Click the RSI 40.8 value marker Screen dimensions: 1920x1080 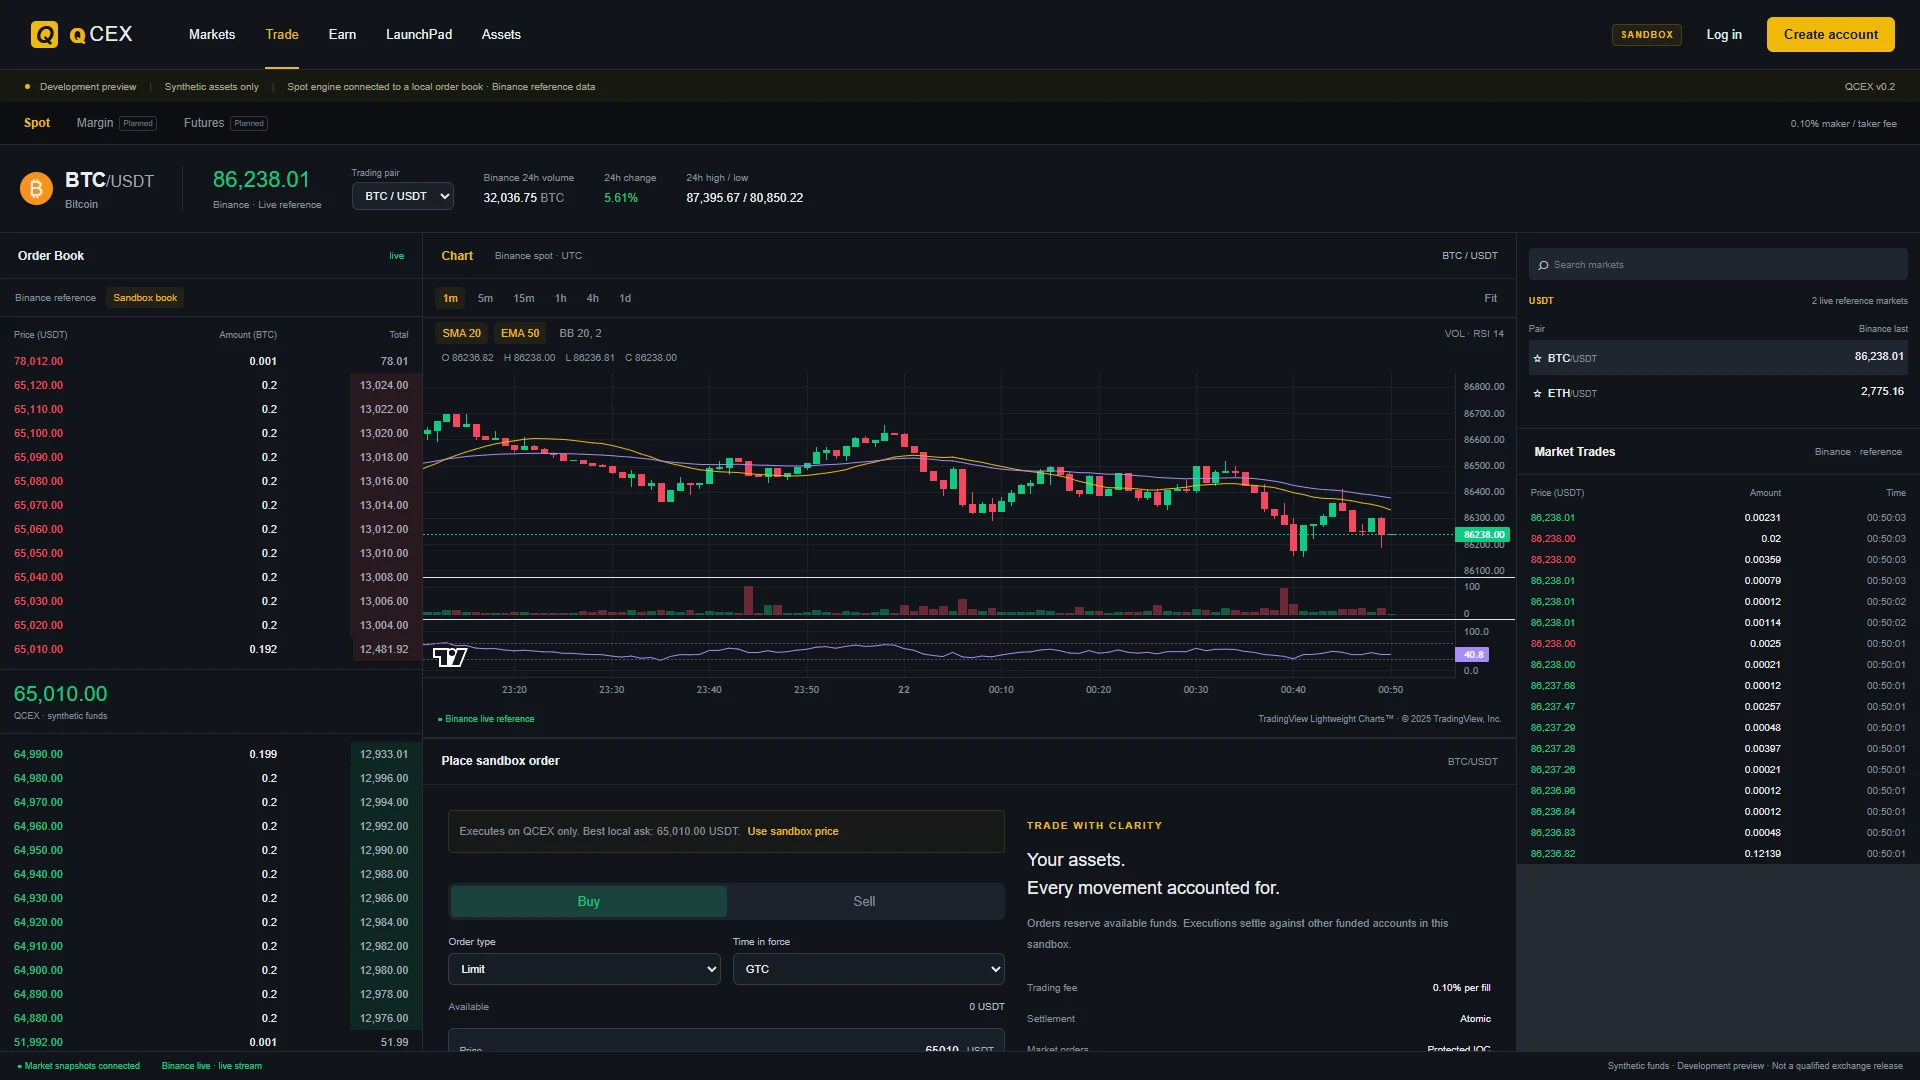coord(1472,655)
